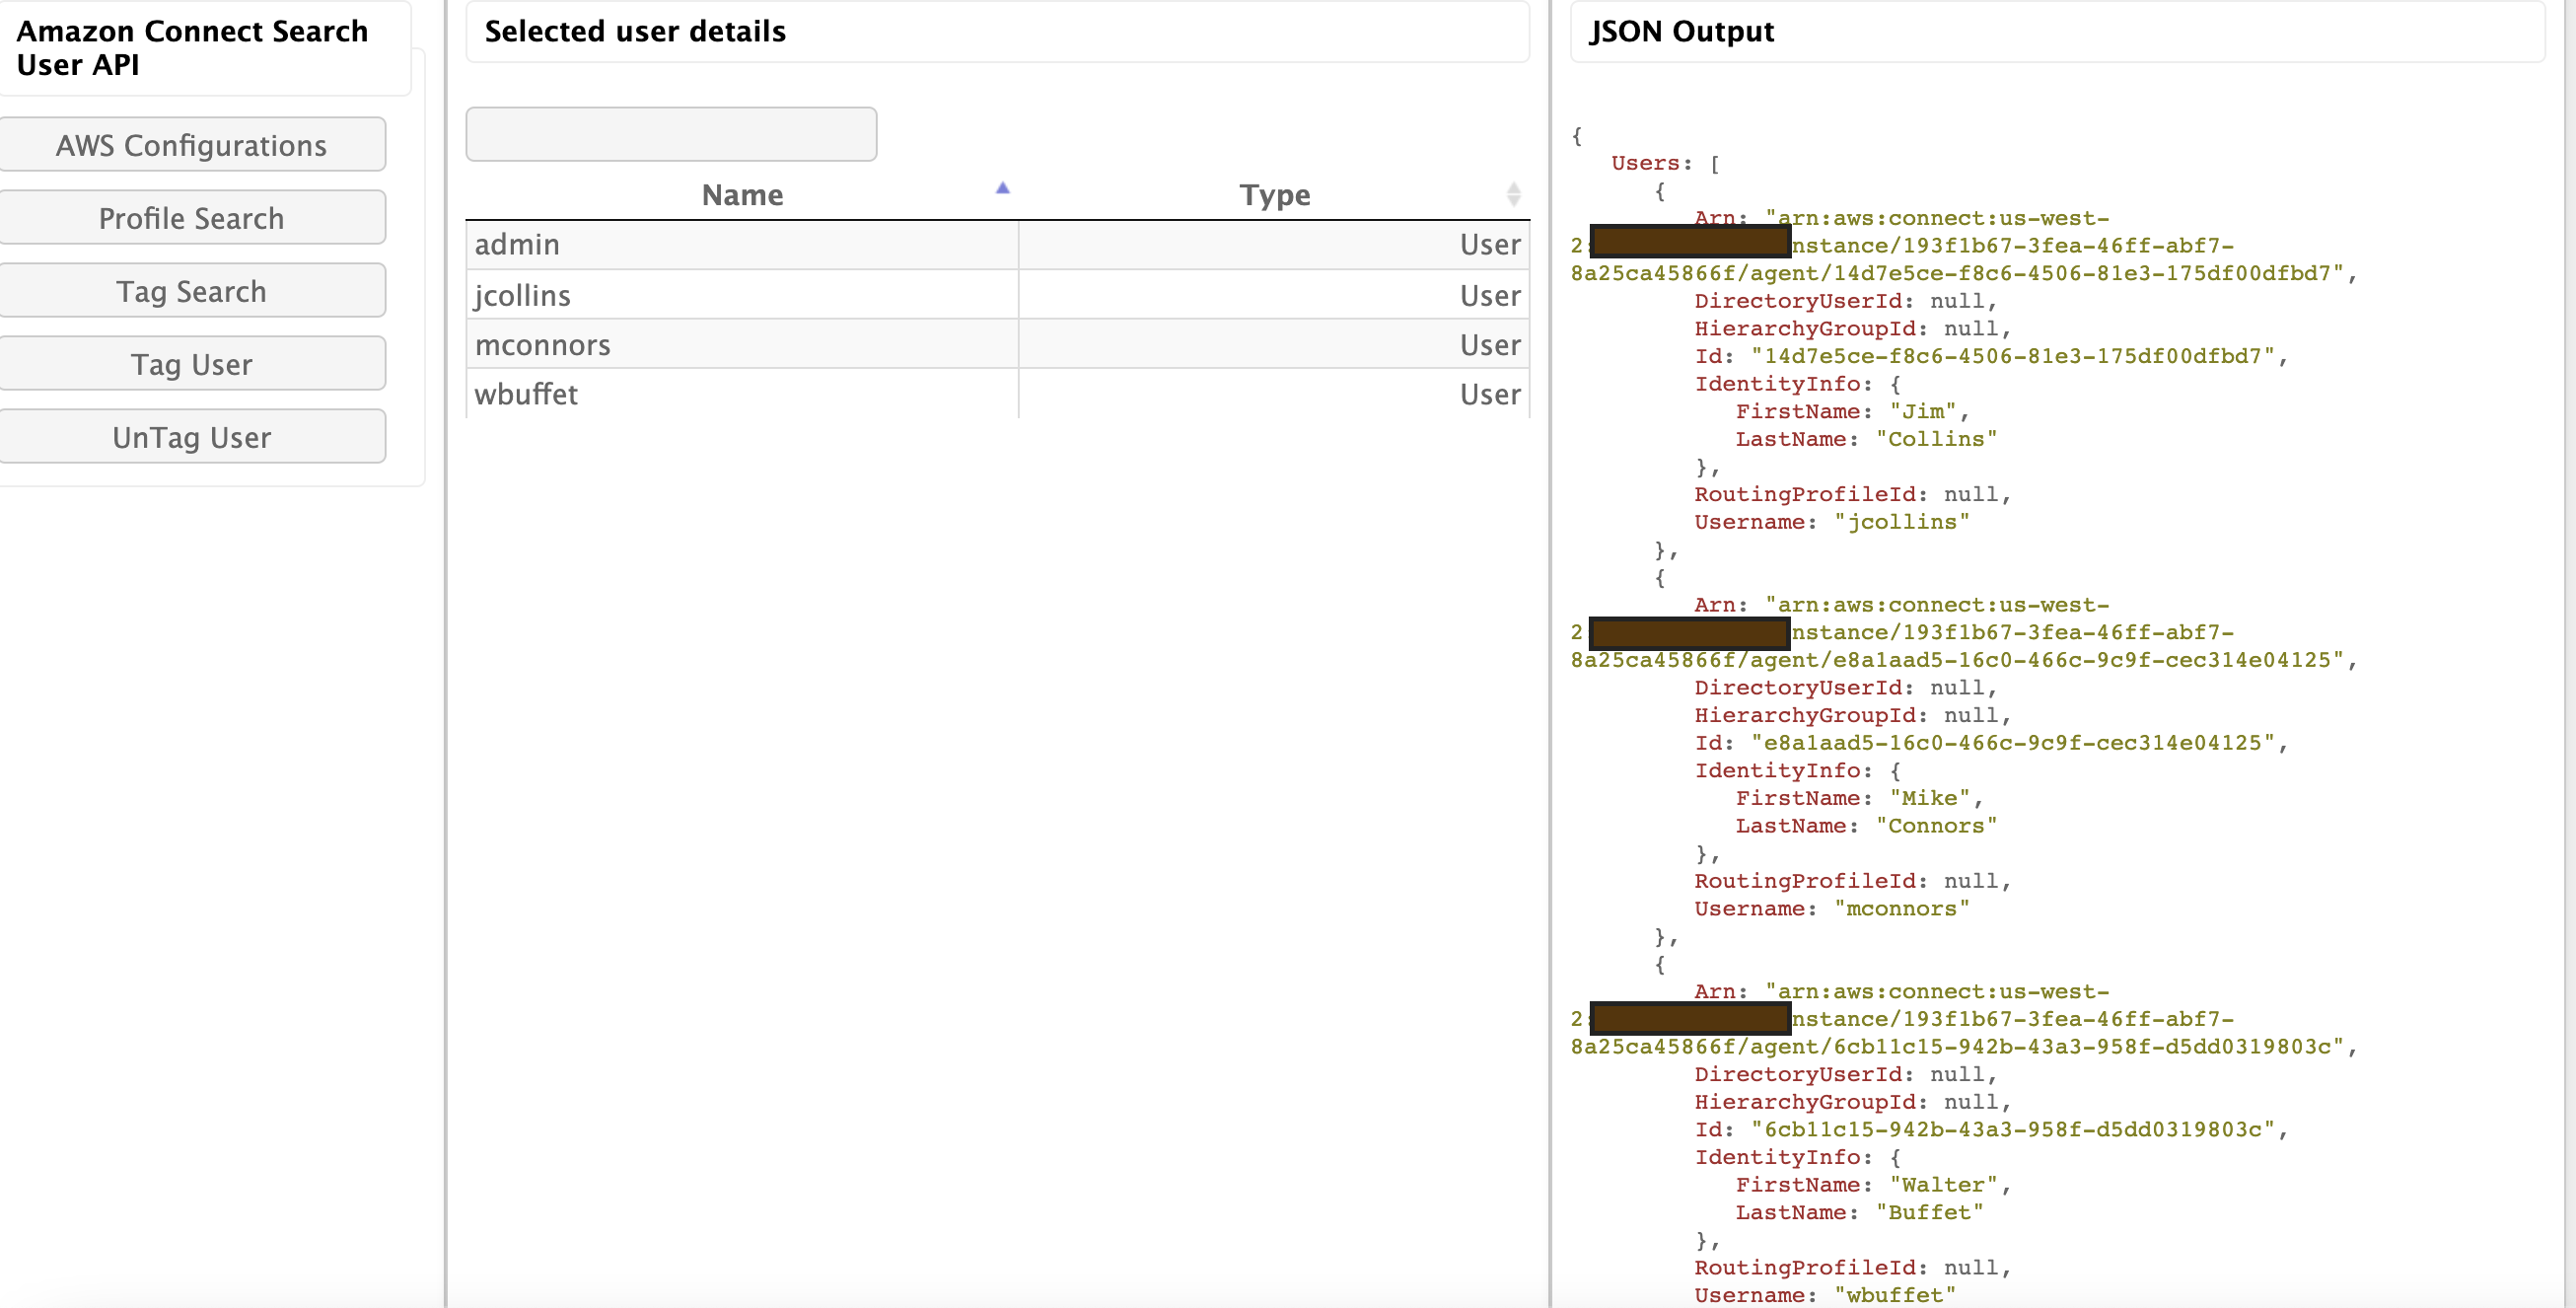Click the Type cell for admin
Viewport: 2576px width, 1308px height.
click(x=1489, y=245)
